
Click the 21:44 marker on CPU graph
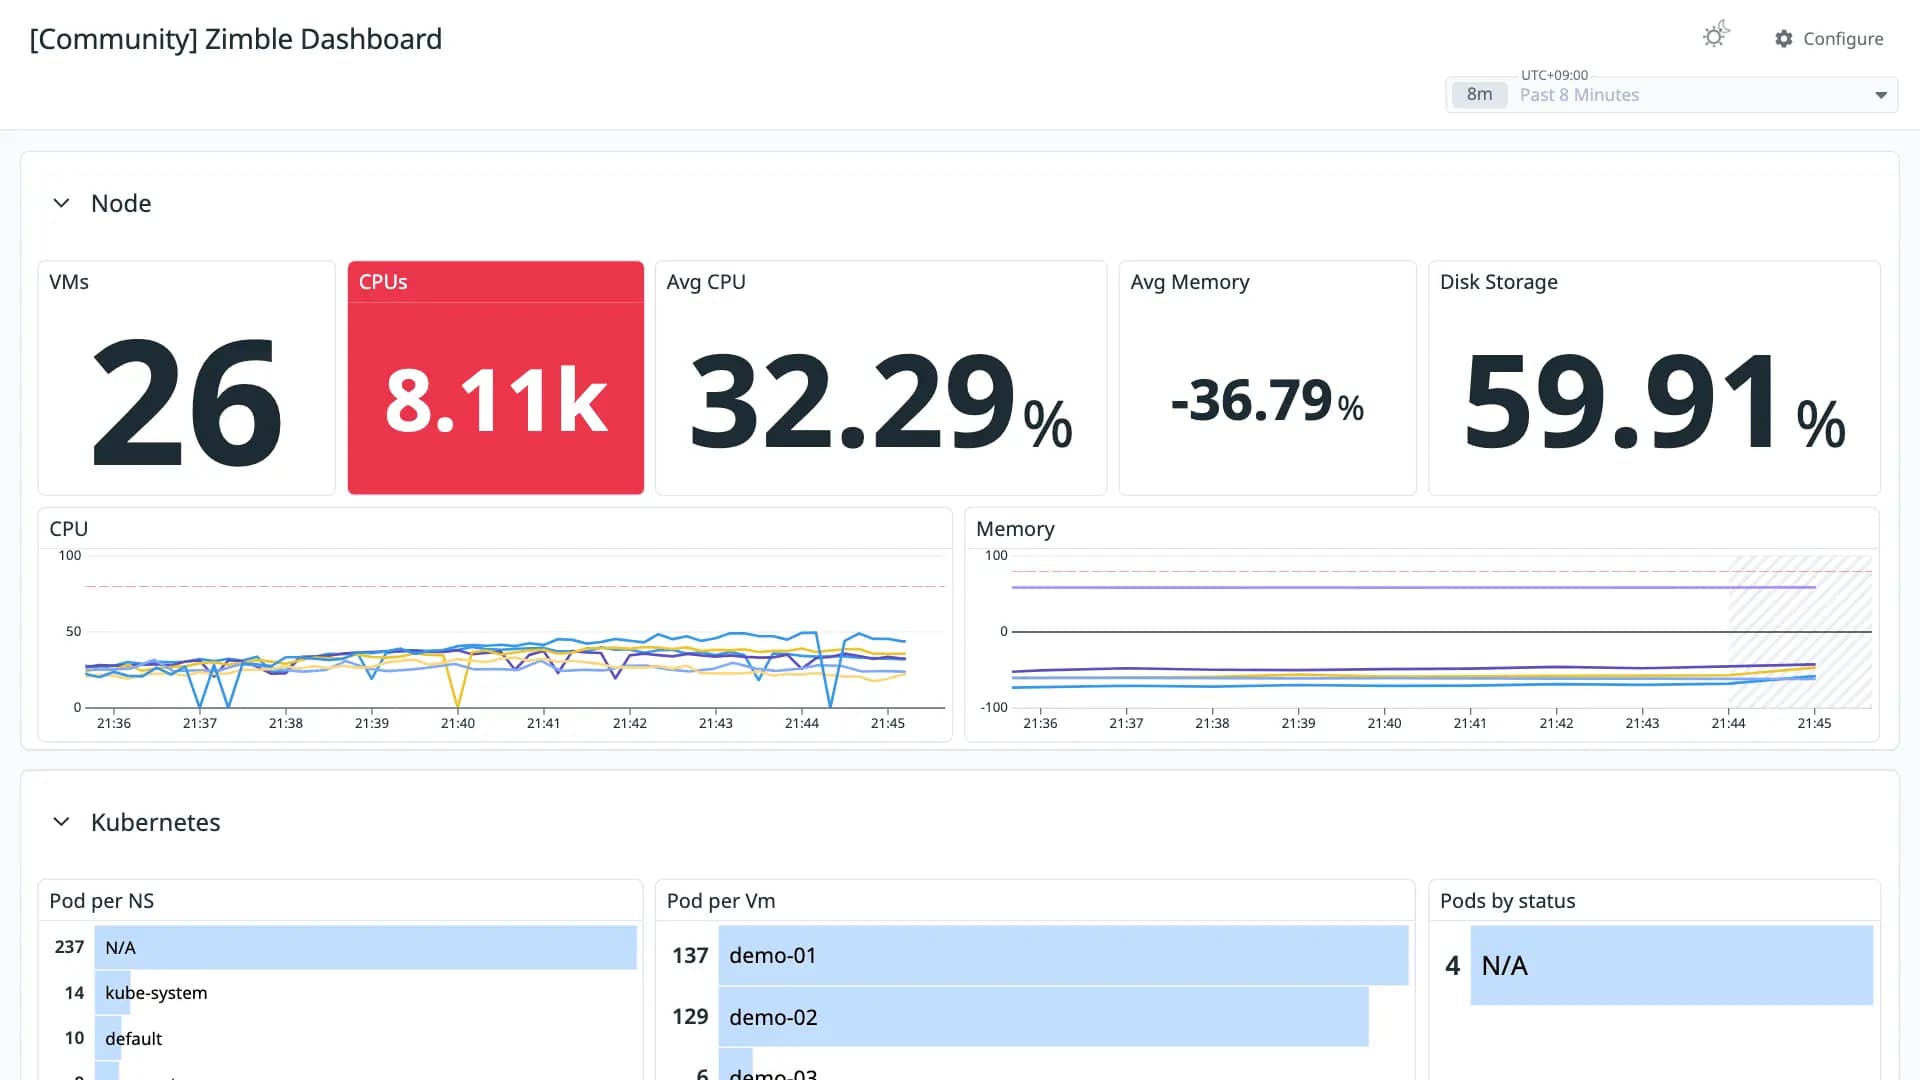tap(802, 723)
